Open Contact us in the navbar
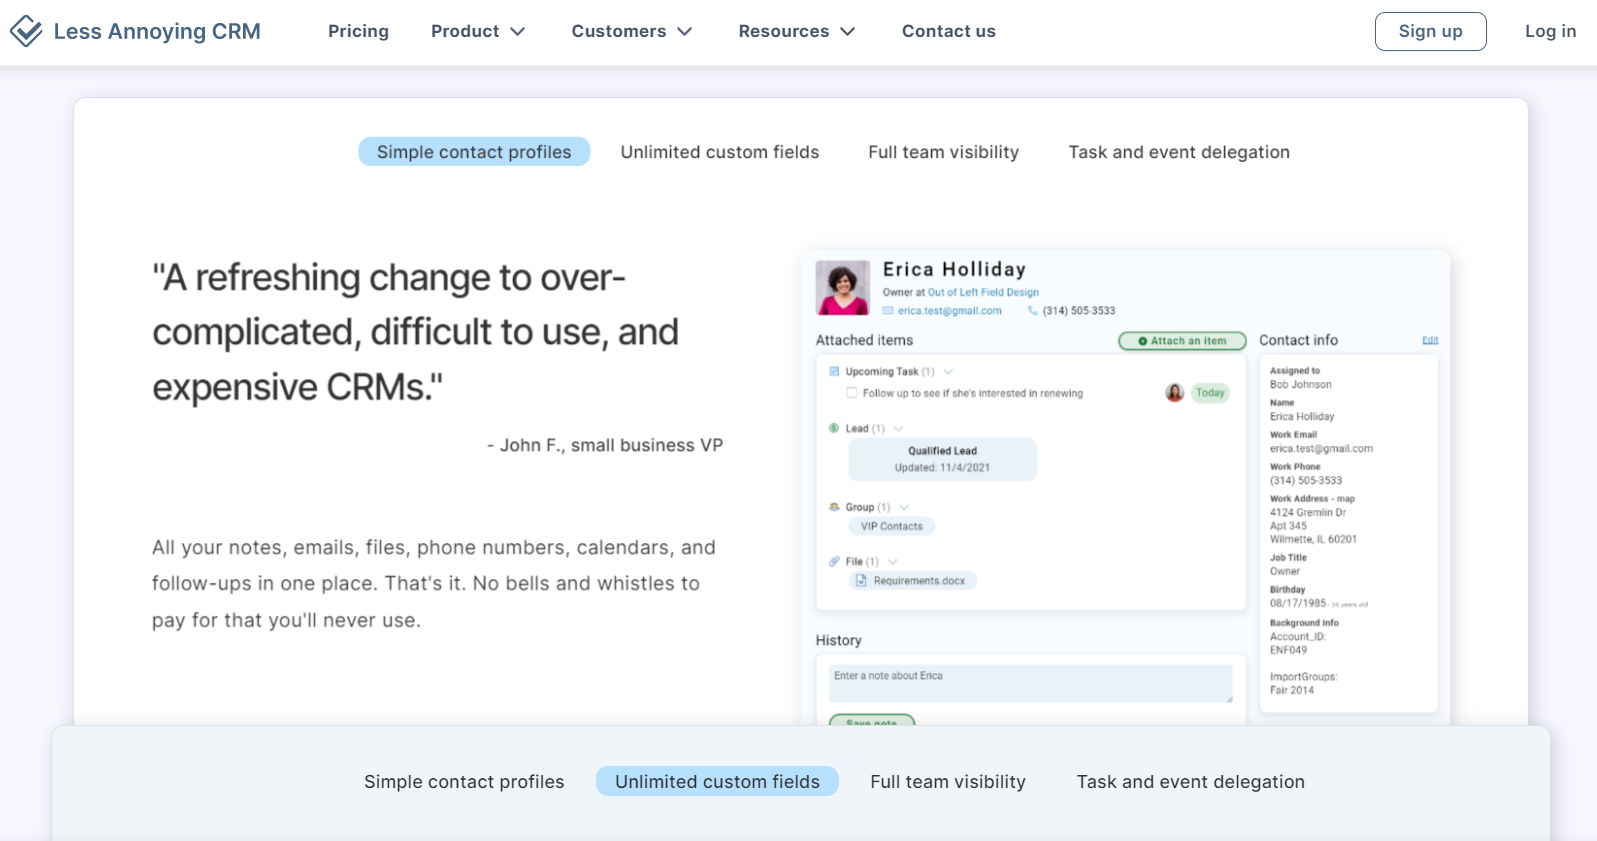 (949, 31)
